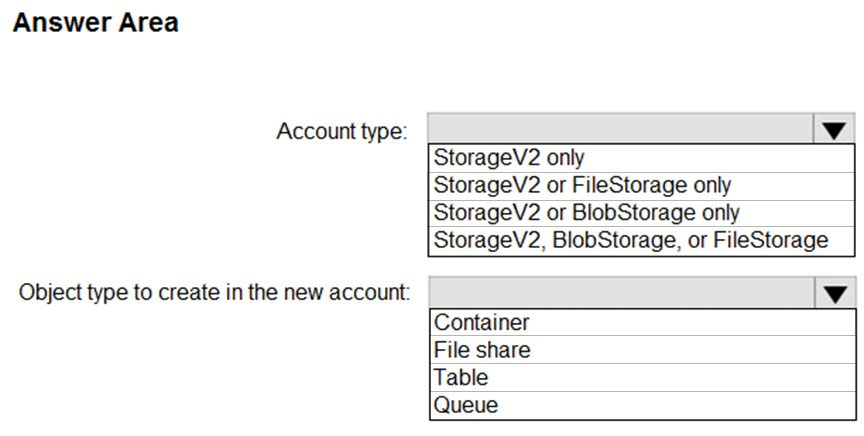
Task: Select the File share option
Action: [482, 350]
